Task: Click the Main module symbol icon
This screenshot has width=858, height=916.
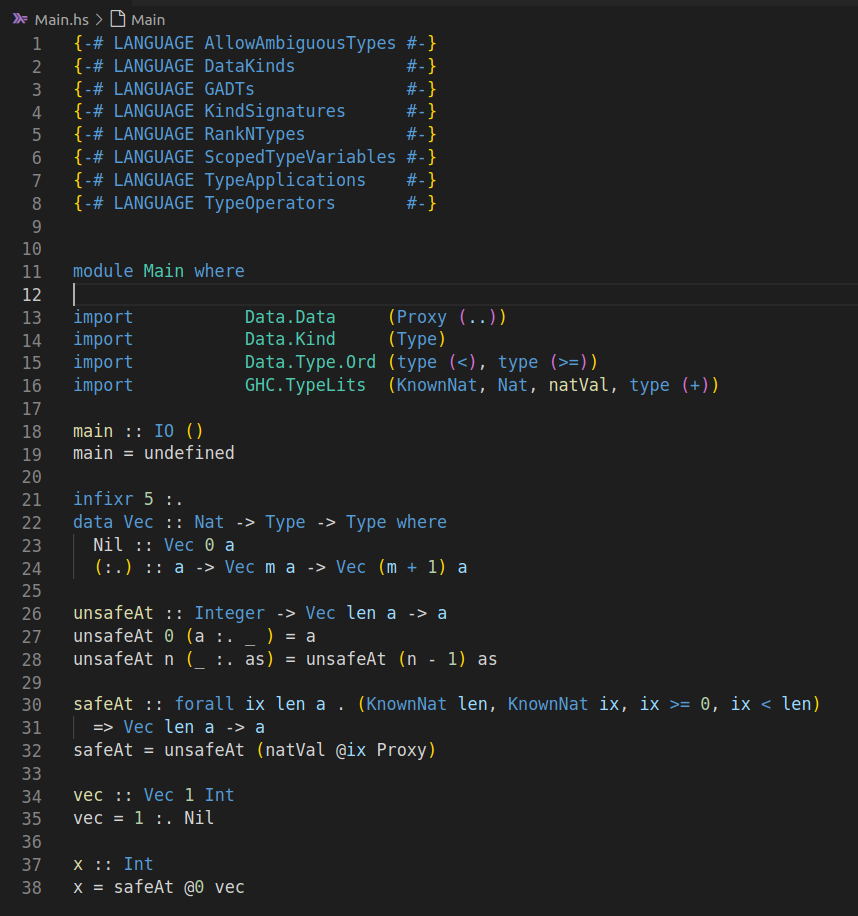Action: pos(118,19)
